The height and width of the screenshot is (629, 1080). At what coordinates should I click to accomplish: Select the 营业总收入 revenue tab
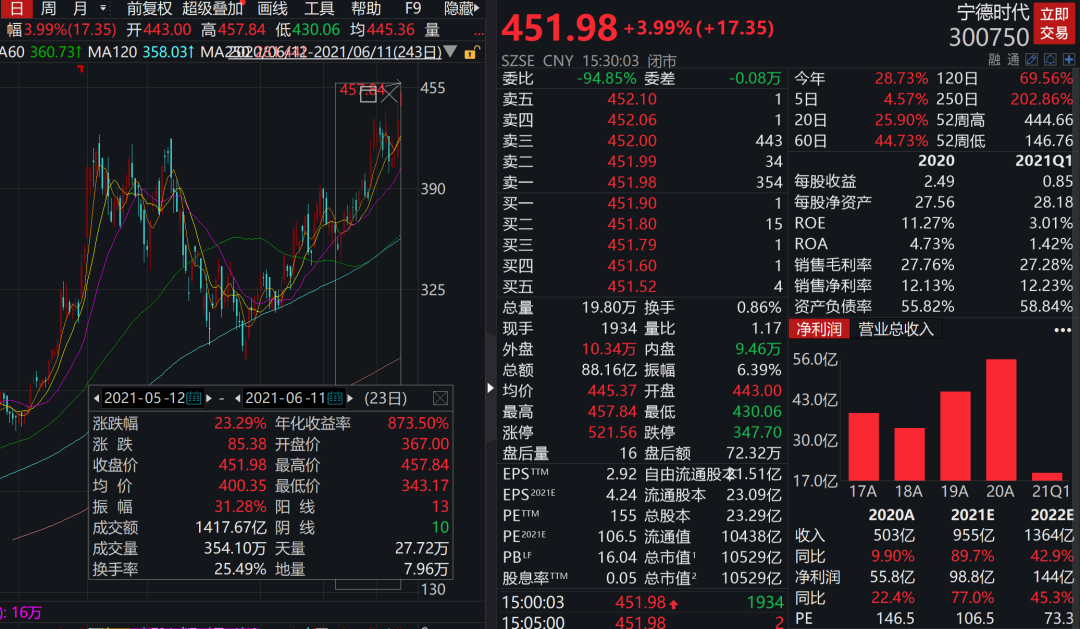coord(895,329)
